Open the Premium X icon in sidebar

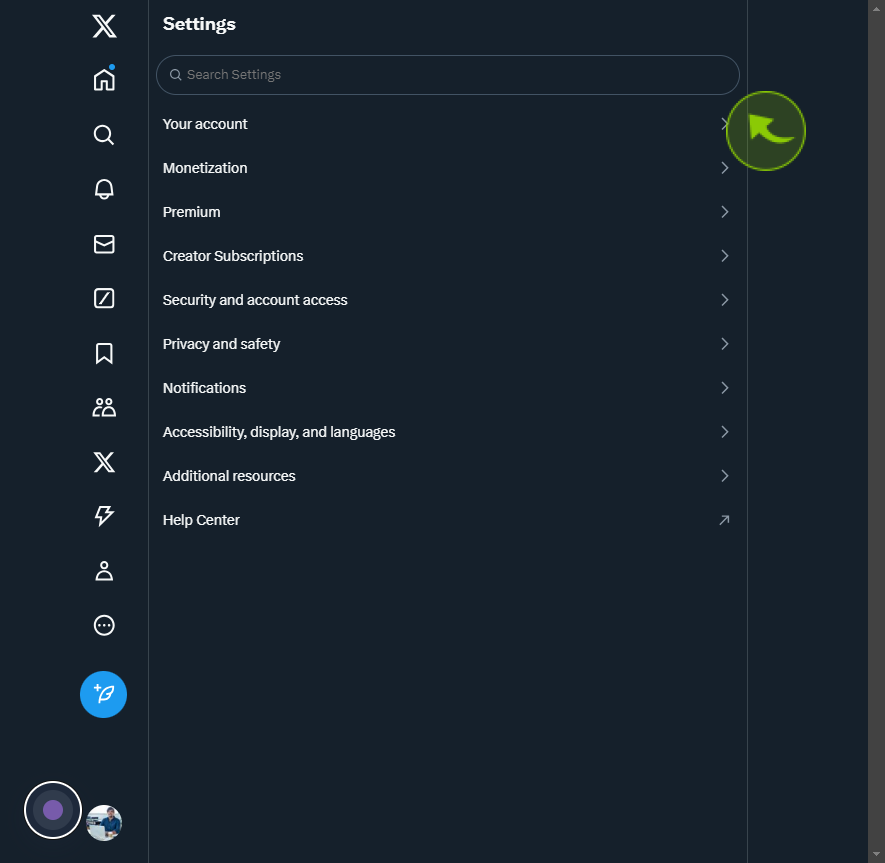[x=104, y=462]
